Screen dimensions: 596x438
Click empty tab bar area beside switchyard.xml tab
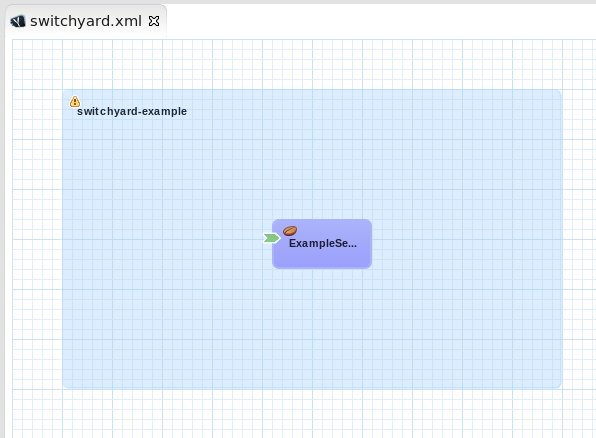[x=380, y=21]
